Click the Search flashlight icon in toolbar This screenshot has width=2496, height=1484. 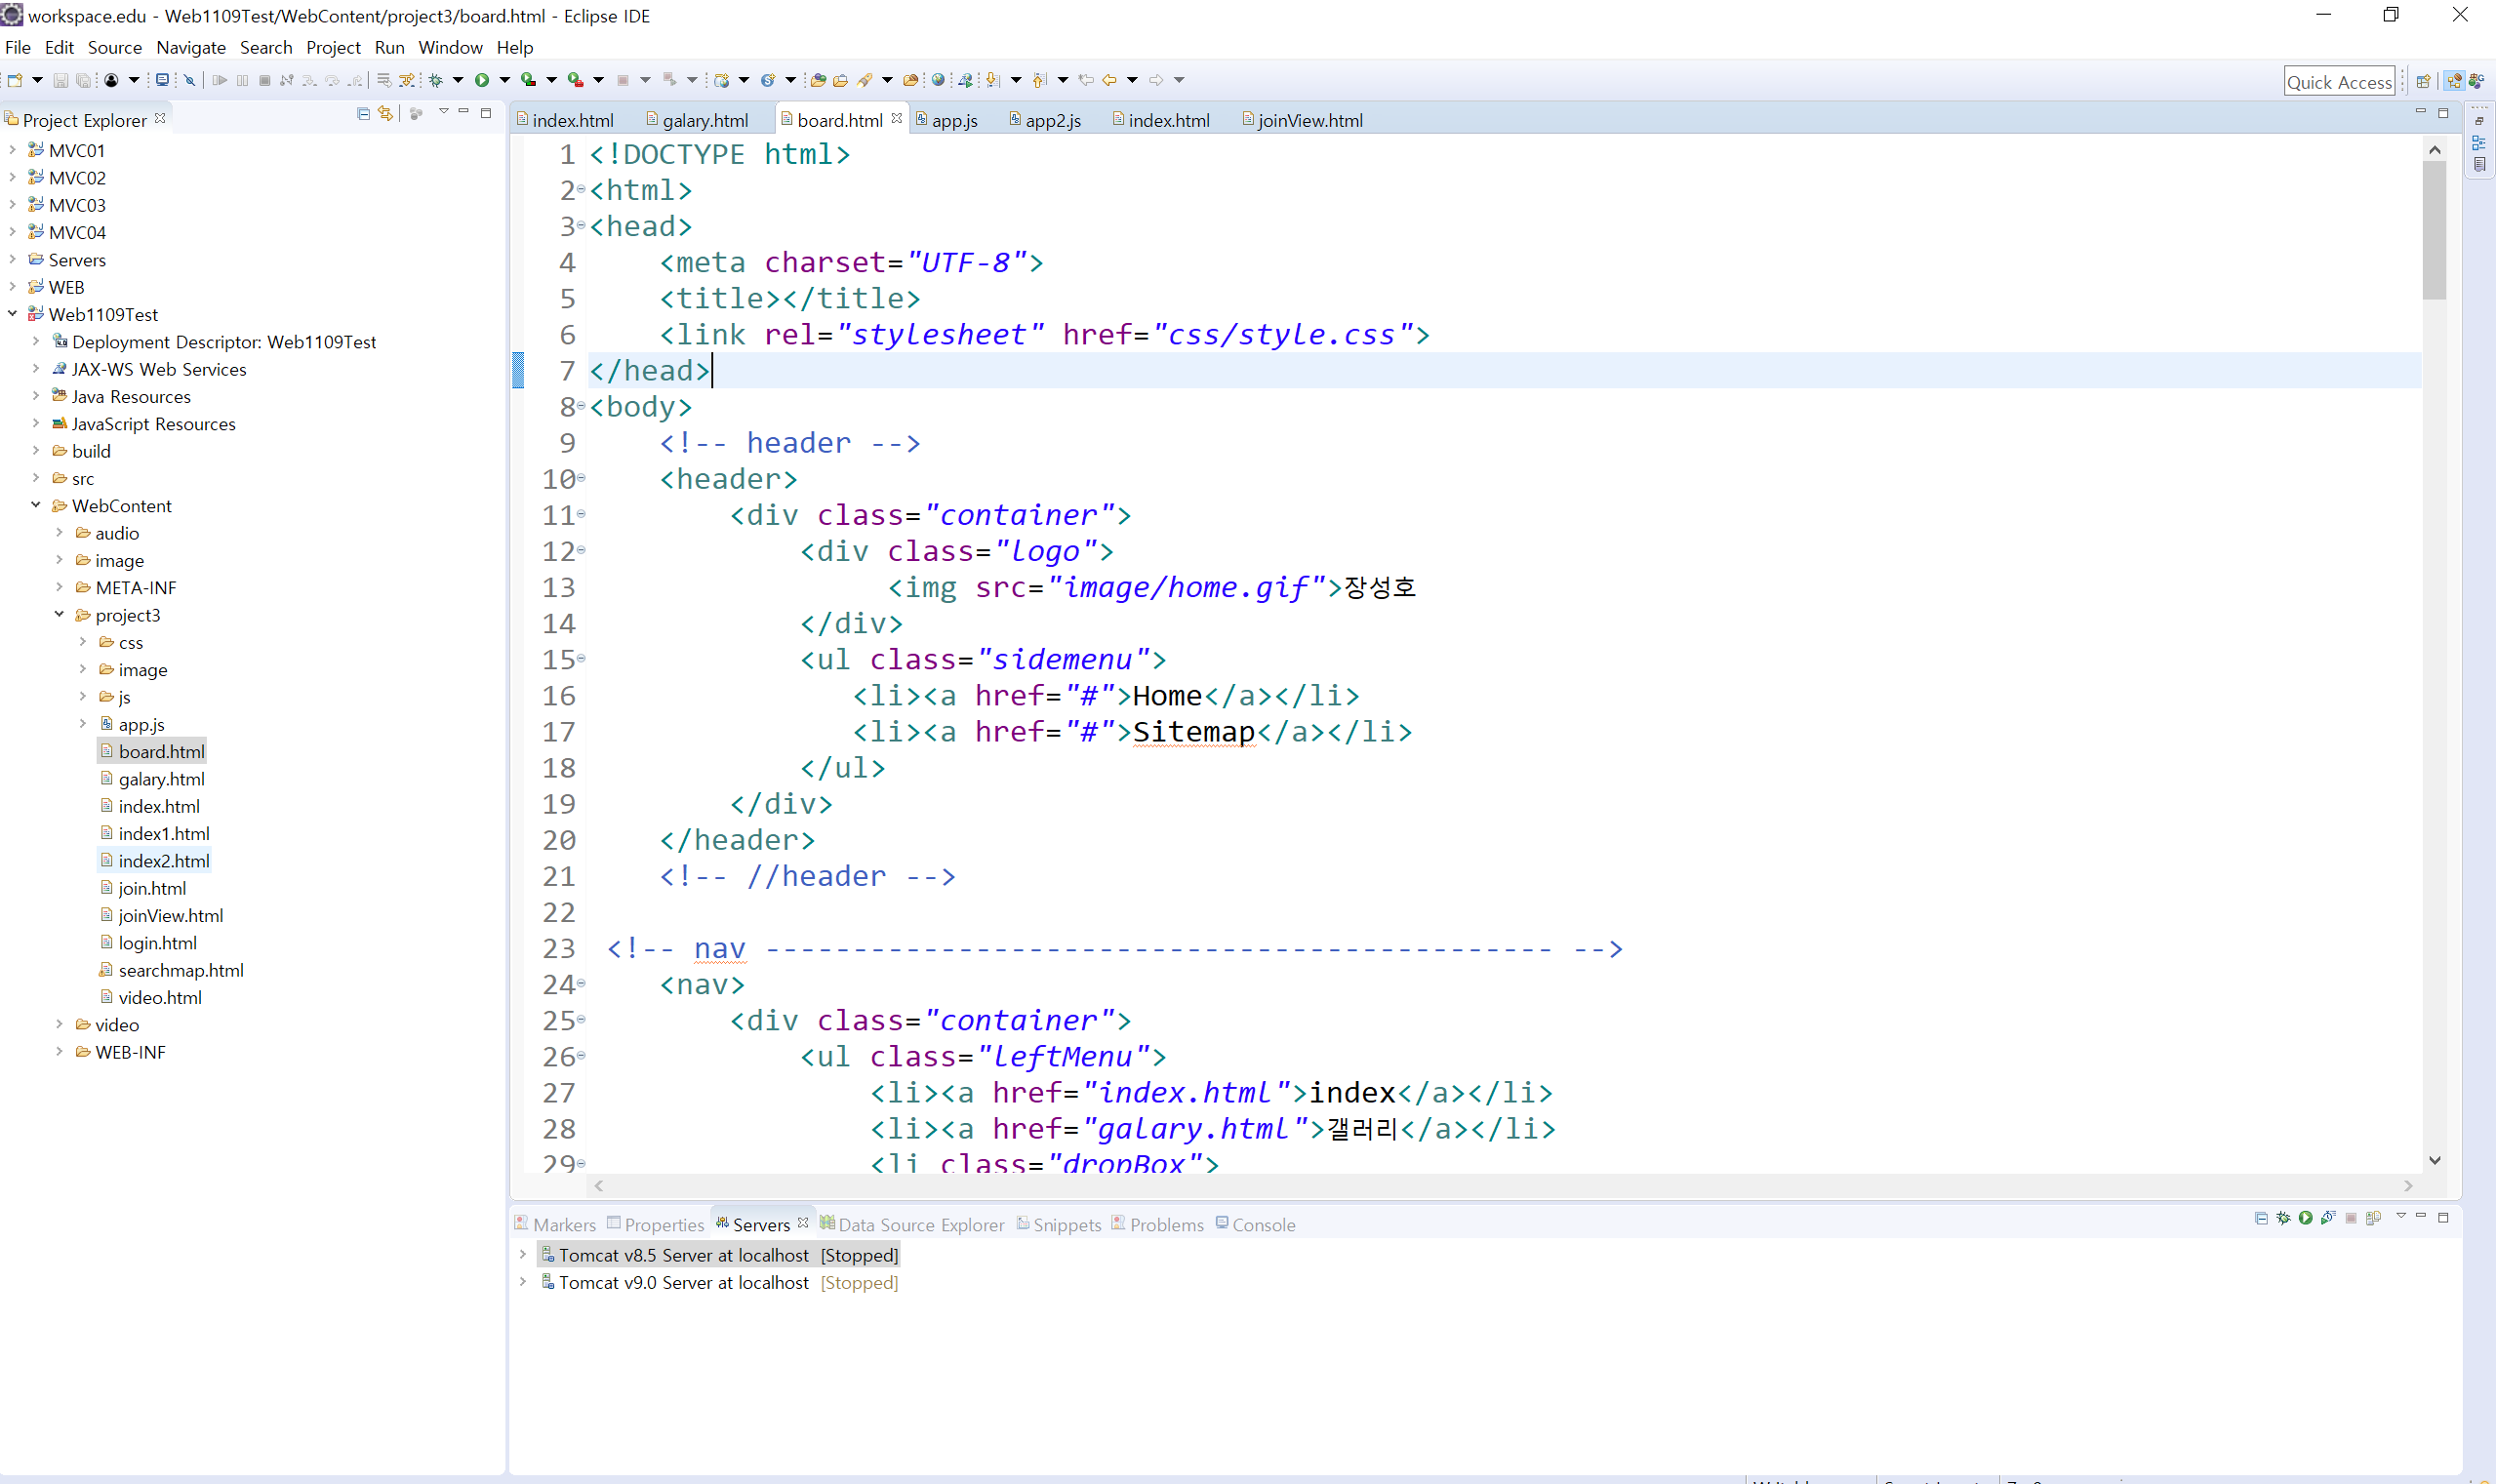pyautogui.click(x=865, y=80)
